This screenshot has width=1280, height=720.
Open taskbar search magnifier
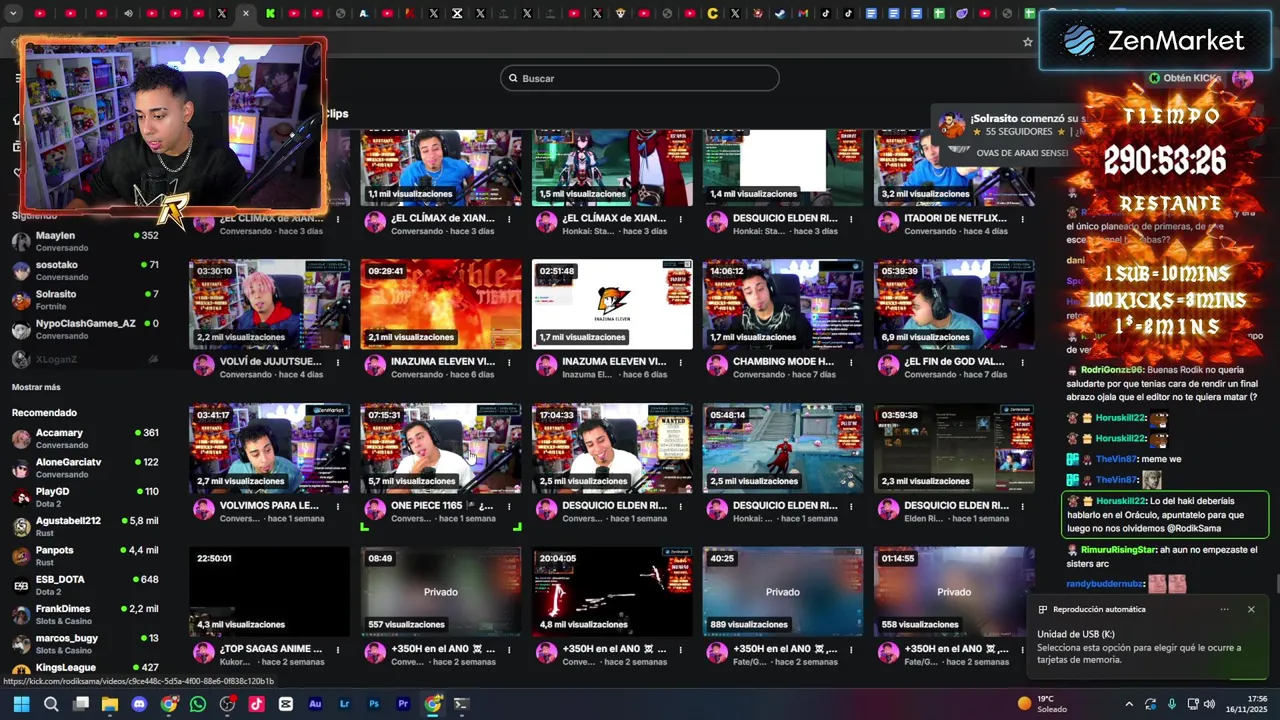tap(51, 704)
